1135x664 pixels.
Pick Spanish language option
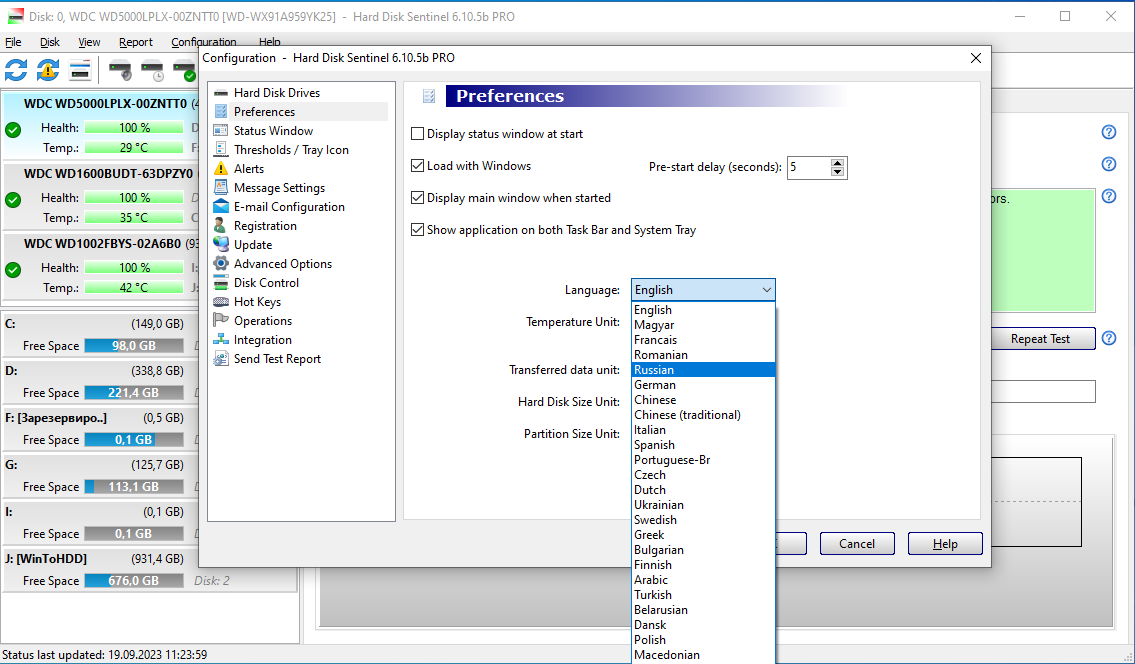click(703, 445)
